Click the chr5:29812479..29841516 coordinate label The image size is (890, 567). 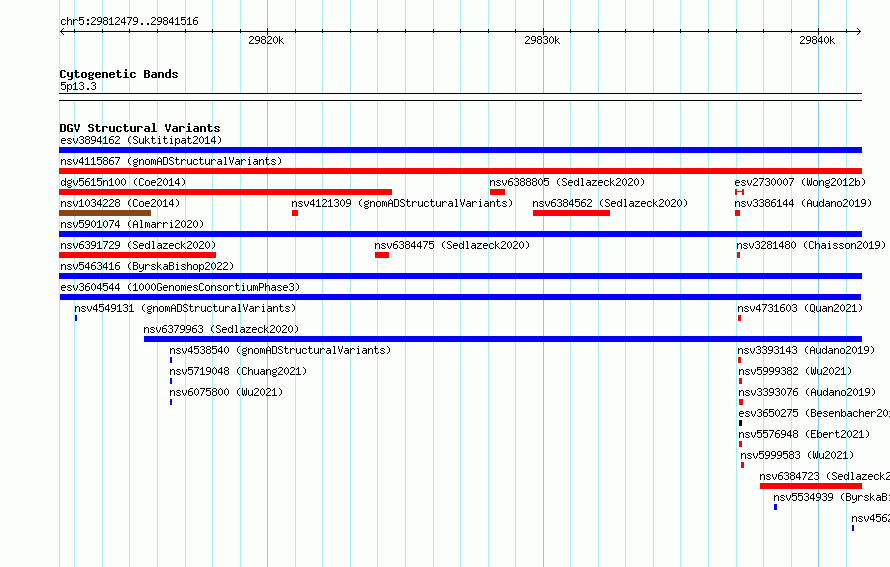click(129, 22)
